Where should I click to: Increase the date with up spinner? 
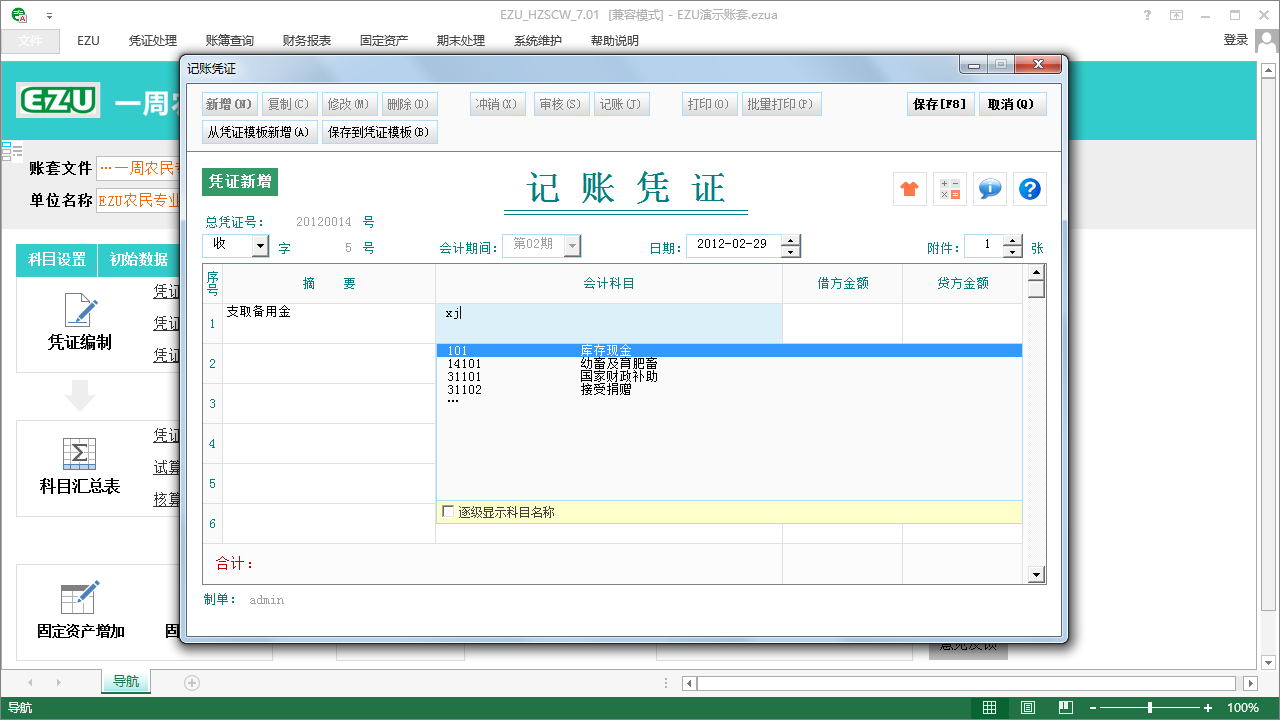point(790,240)
